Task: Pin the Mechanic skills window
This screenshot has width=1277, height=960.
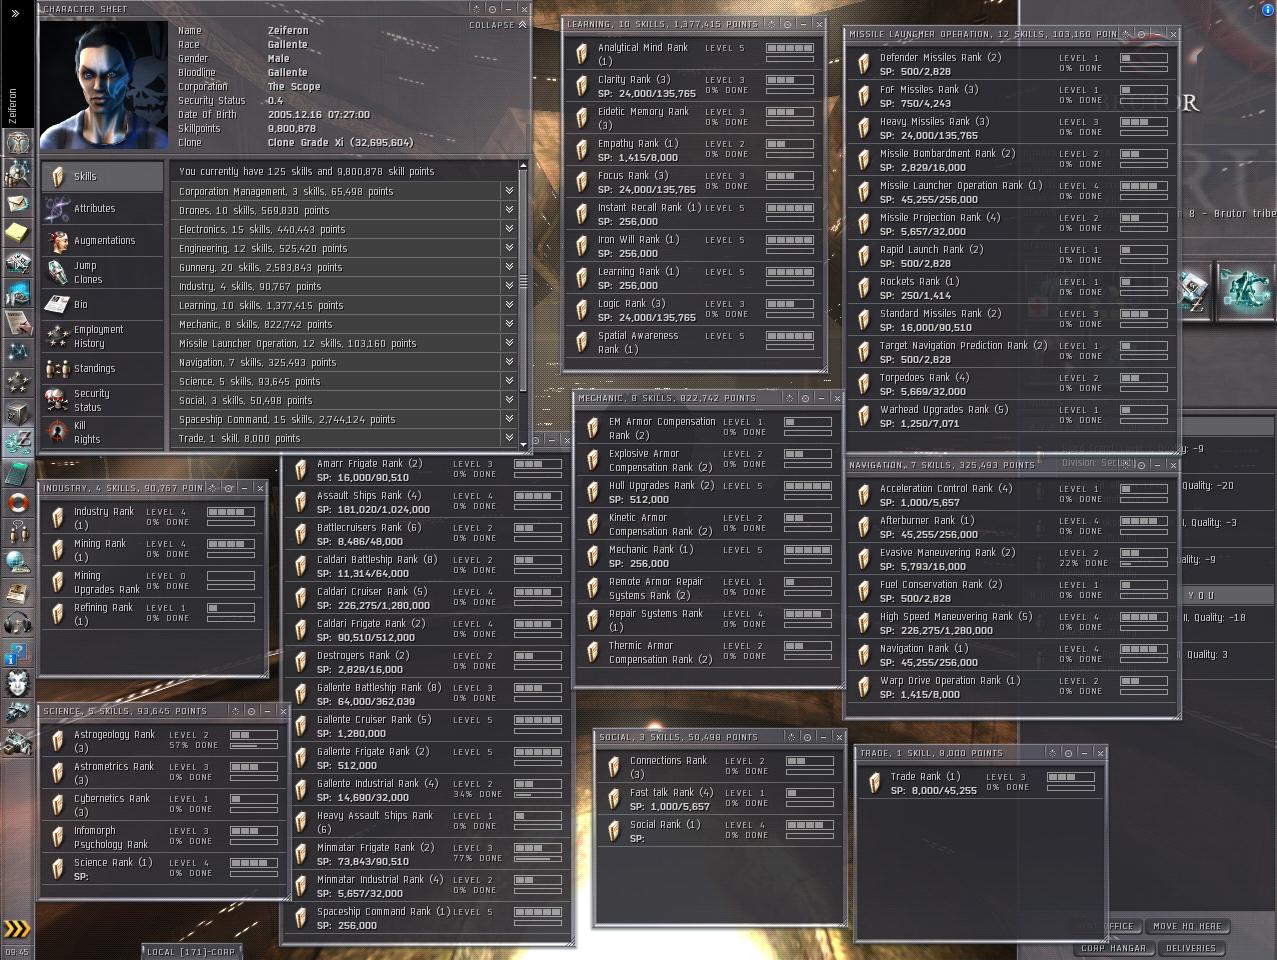Action: (805, 398)
